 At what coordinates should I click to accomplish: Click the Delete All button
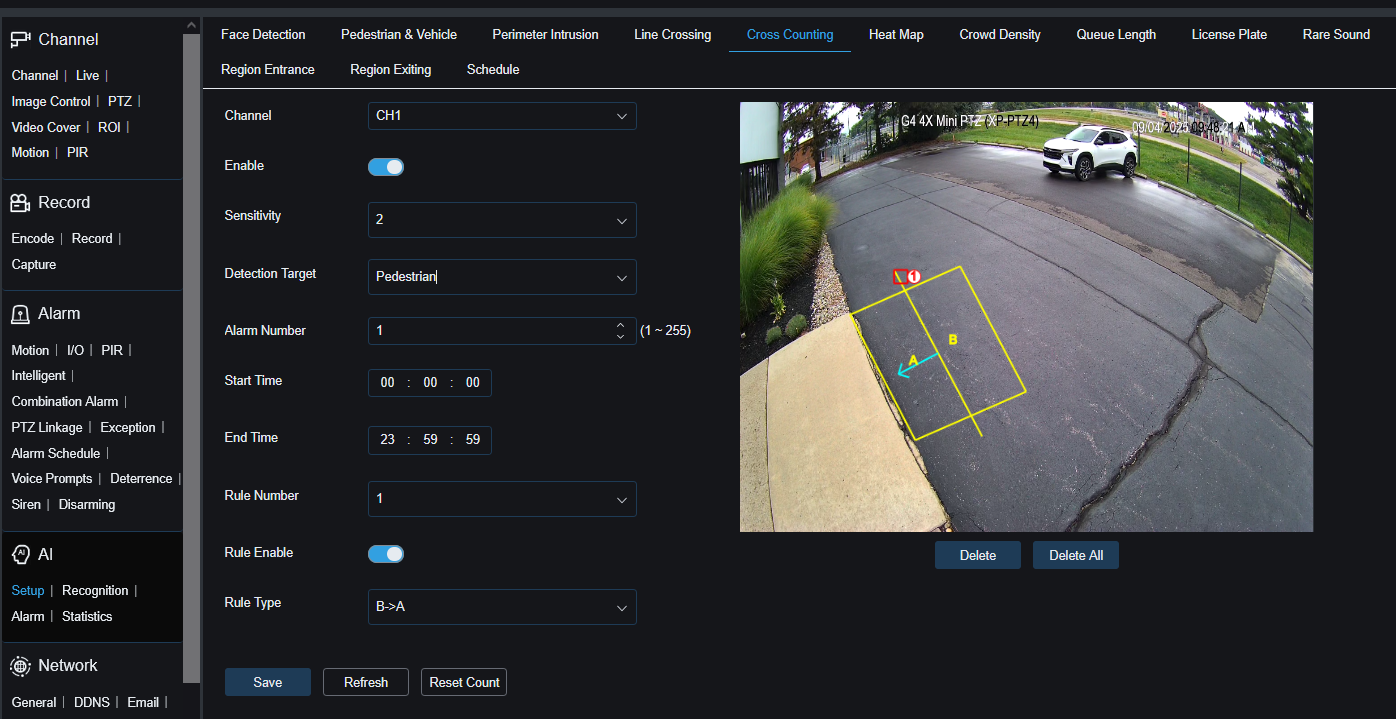(1076, 555)
